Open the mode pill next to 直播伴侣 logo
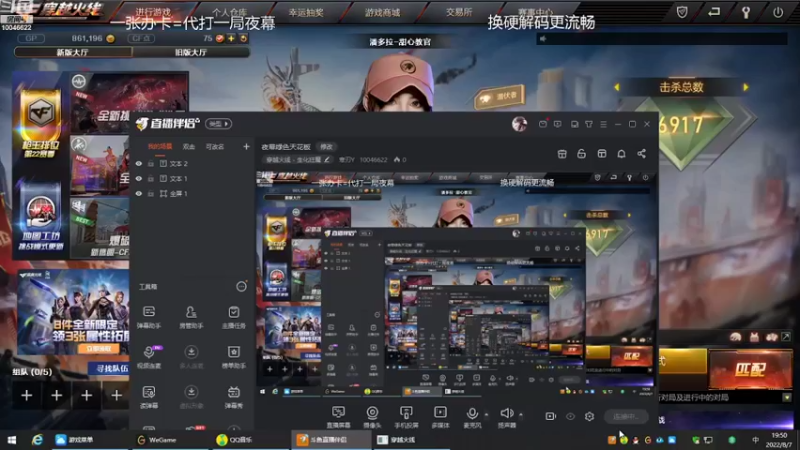The height and width of the screenshot is (450, 800). tap(218, 124)
